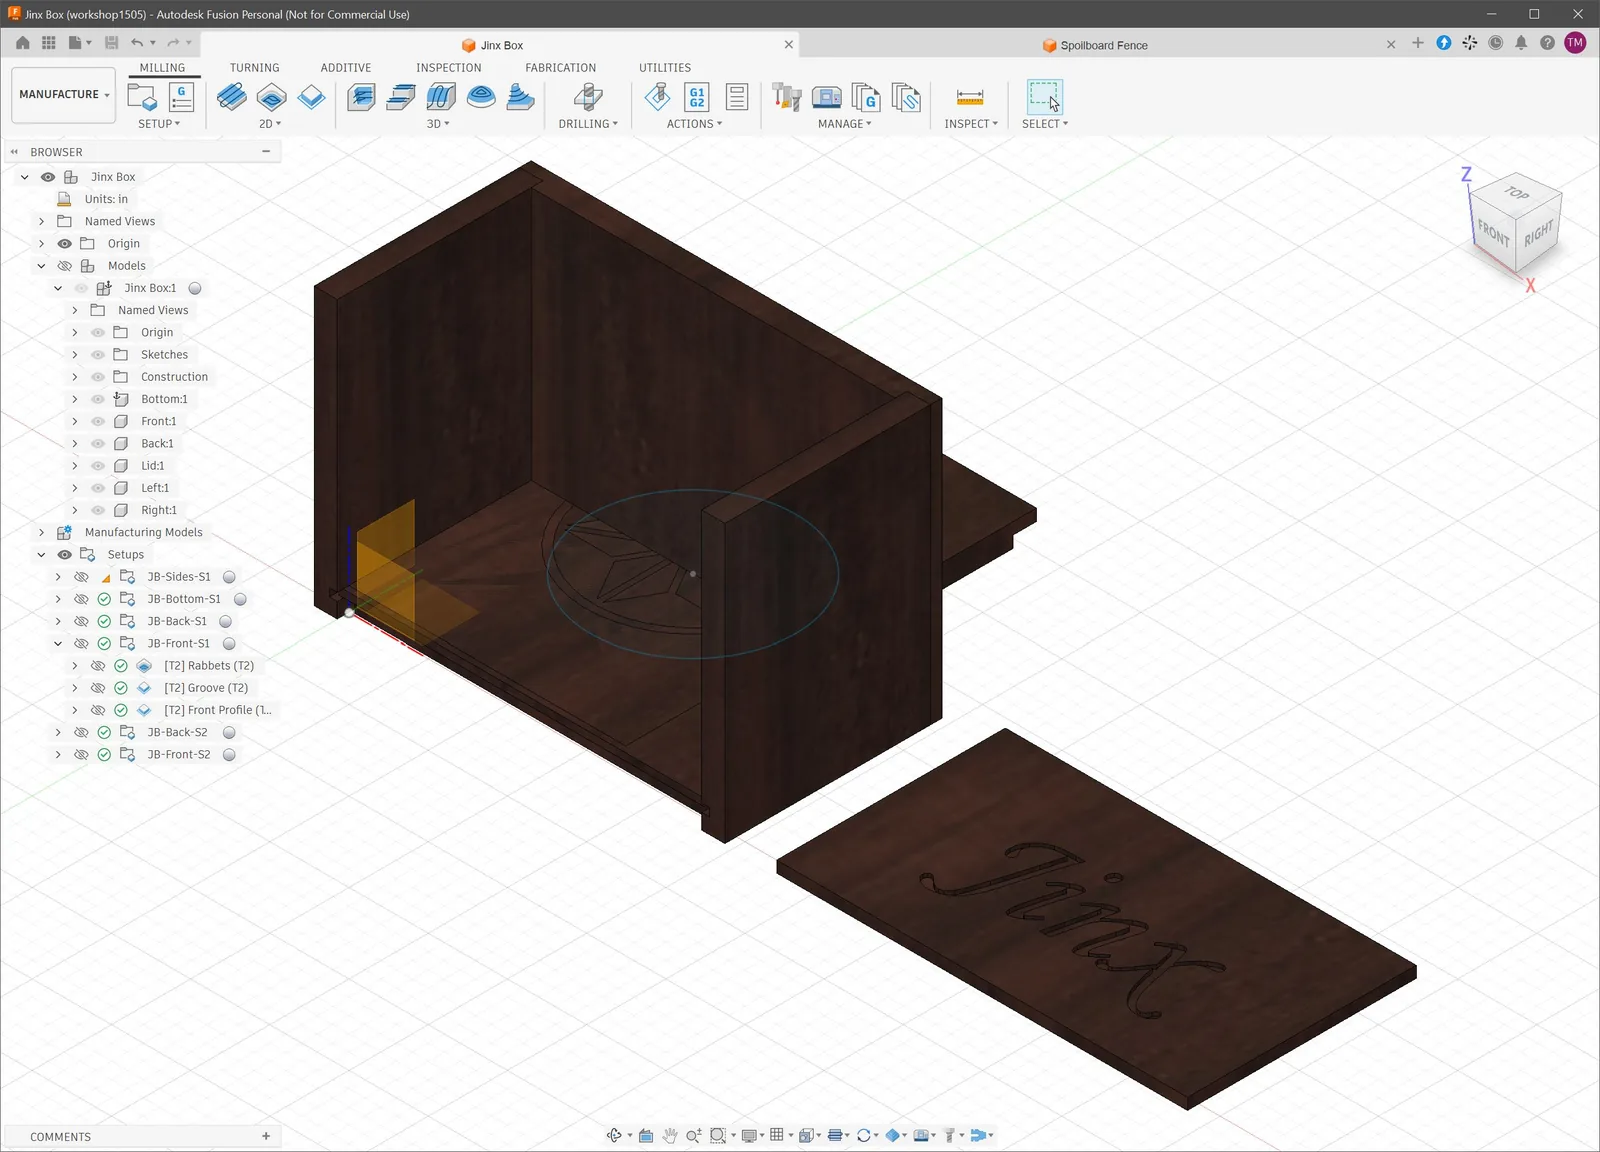Expand the Named Views folder under Units

pyautogui.click(x=41, y=222)
